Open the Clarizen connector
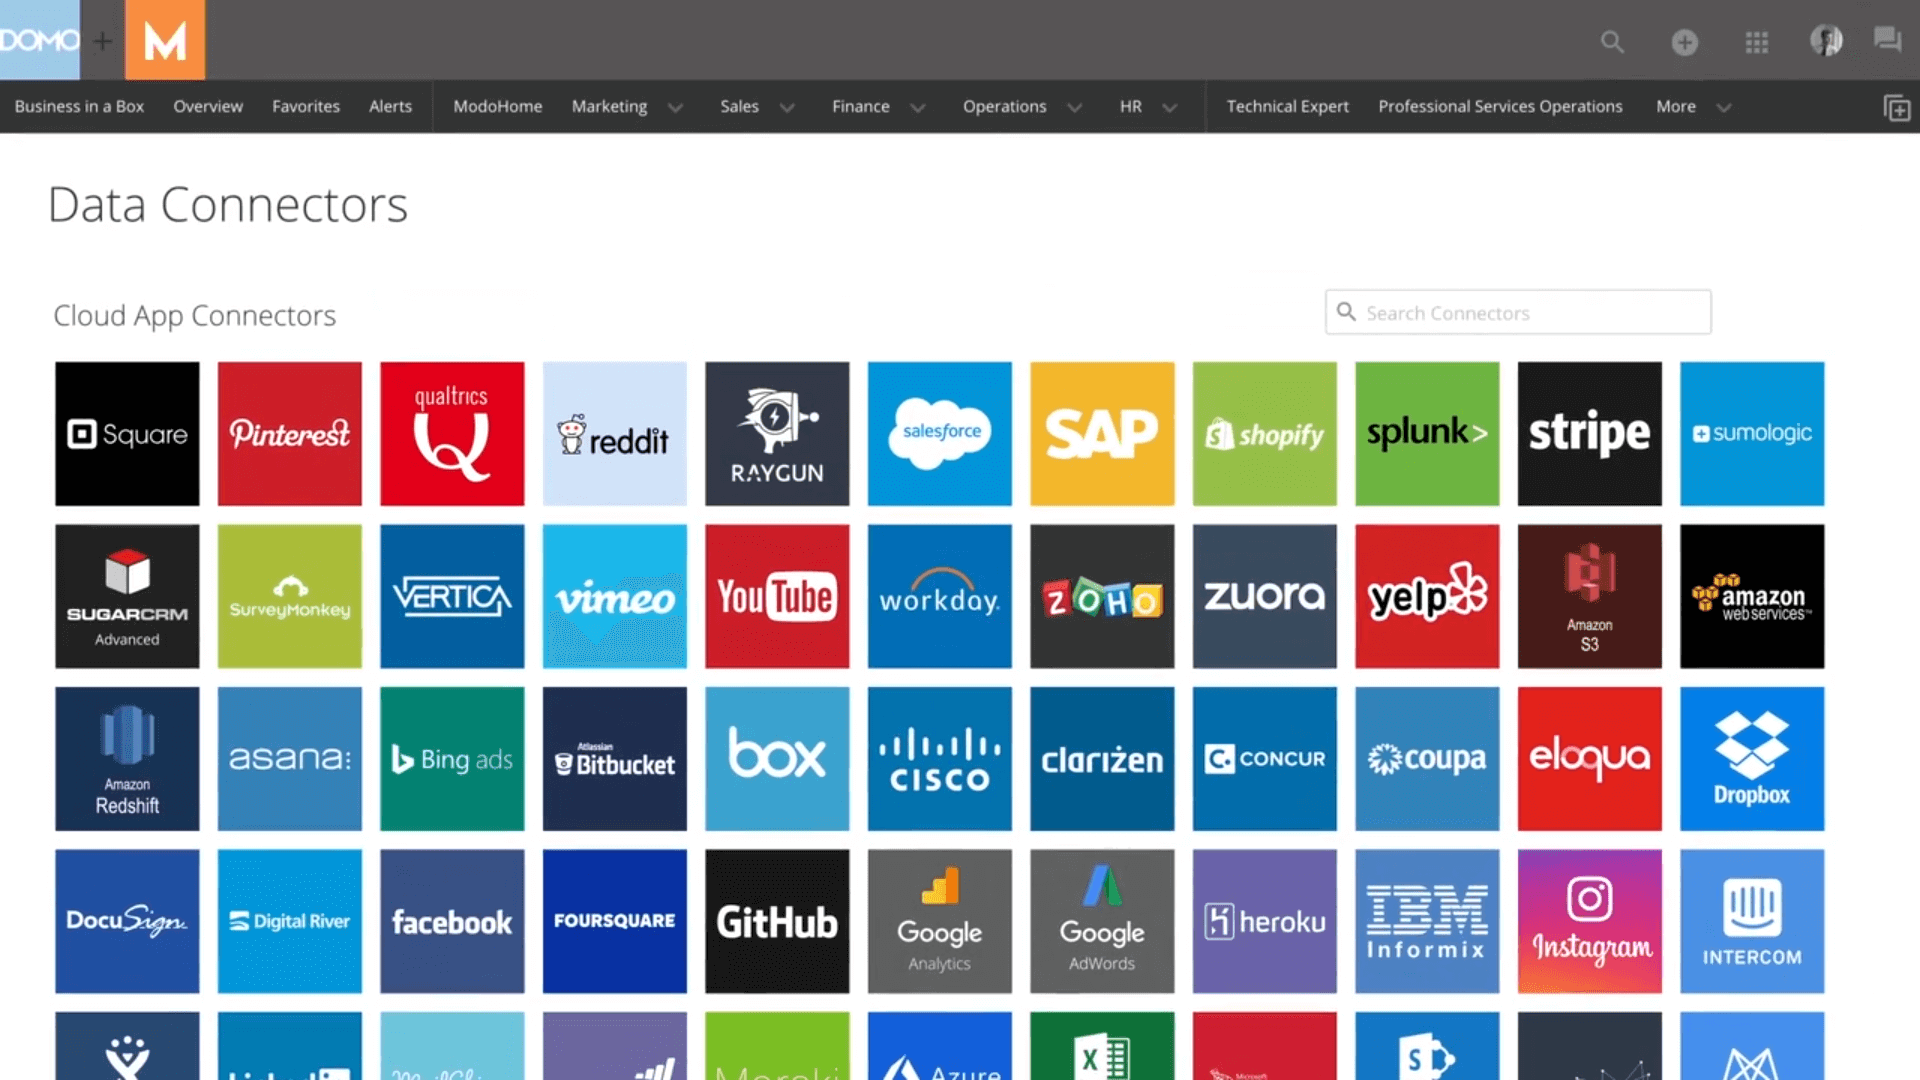The image size is (1920, 1080). (1102, 759)
